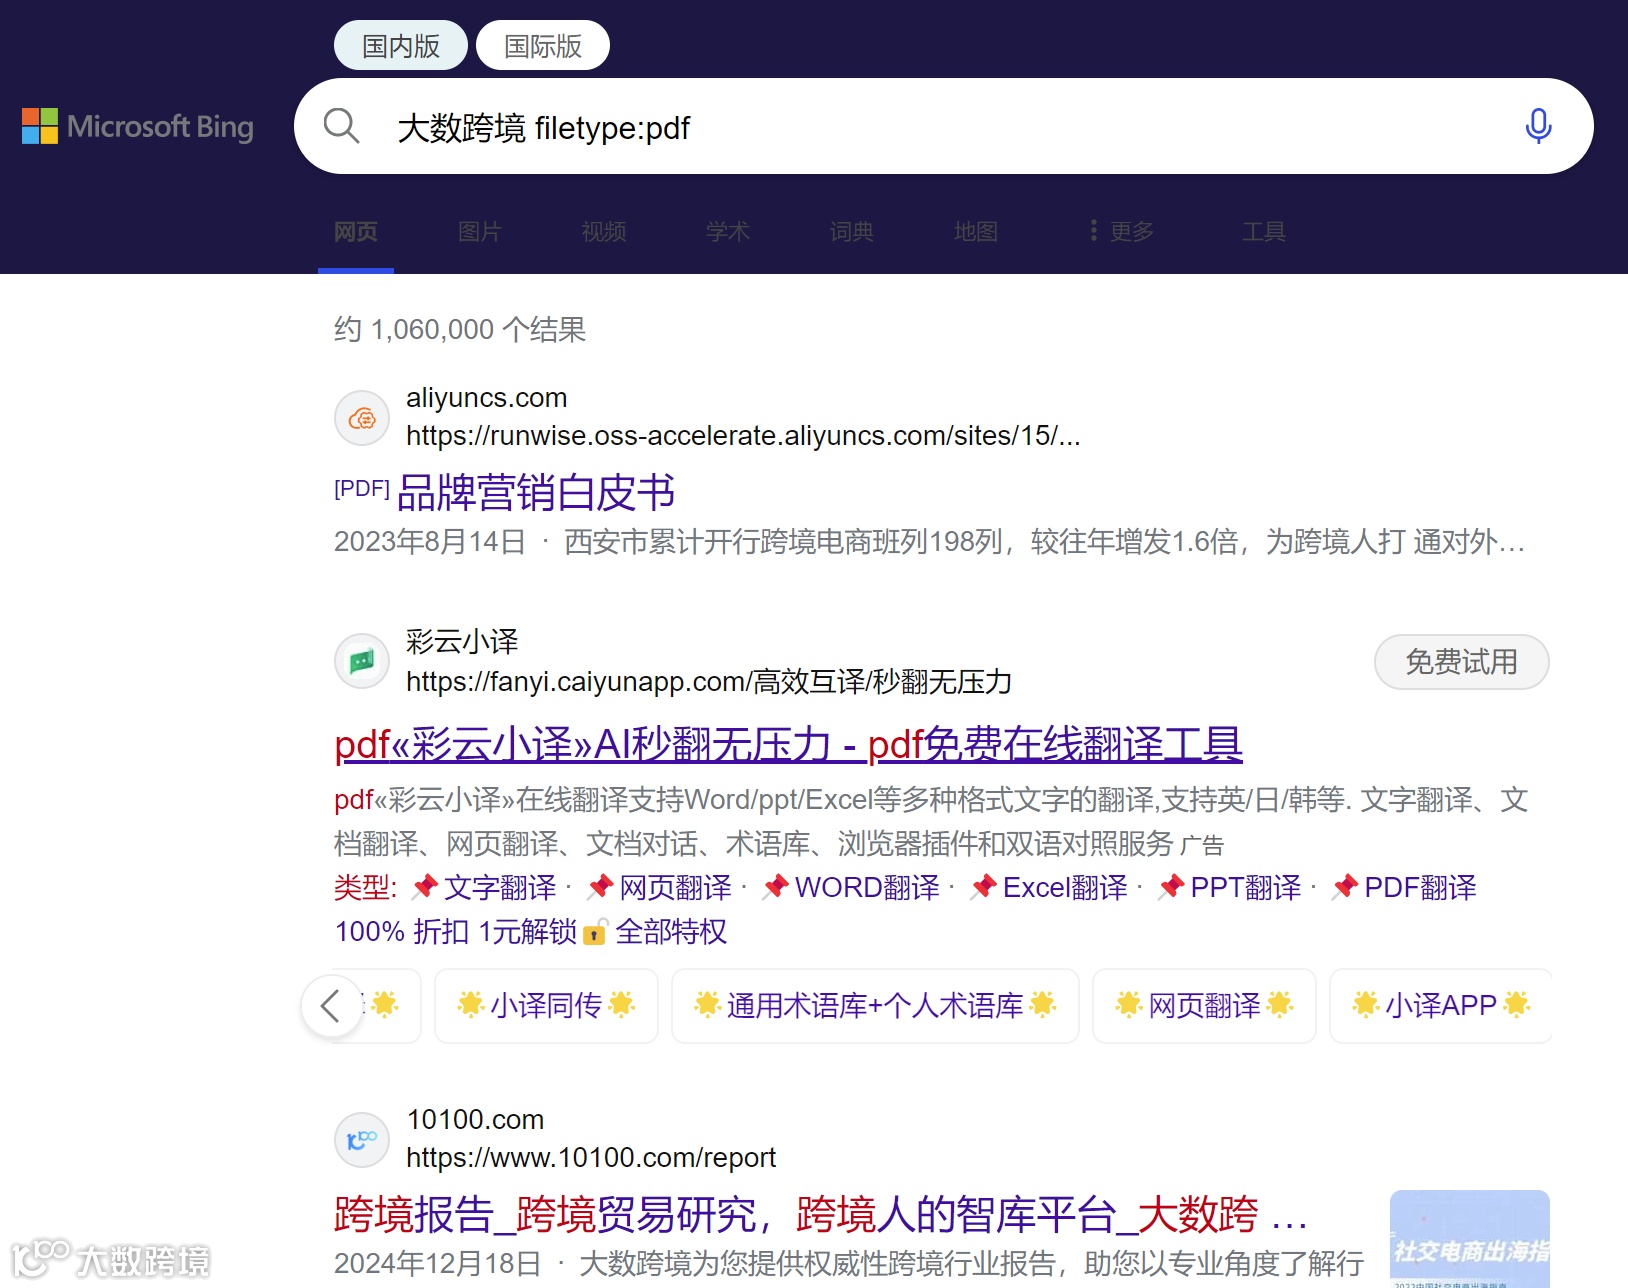Click the voice search microphone icon
The height and width of the screenshot is (1288, 1628).
click(x=1537, y=126)
